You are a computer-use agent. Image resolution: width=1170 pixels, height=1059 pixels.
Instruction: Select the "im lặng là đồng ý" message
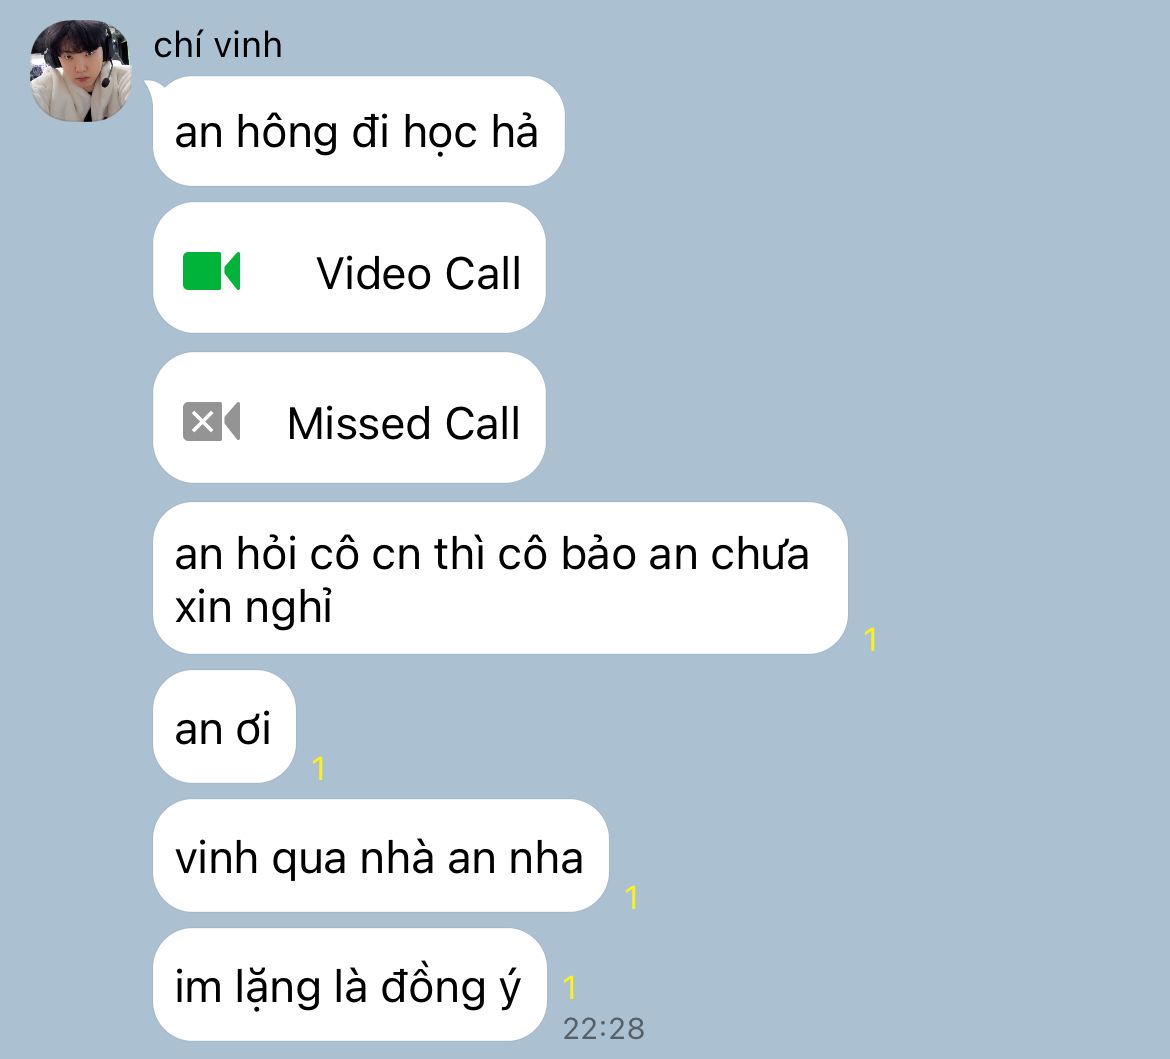349,985
